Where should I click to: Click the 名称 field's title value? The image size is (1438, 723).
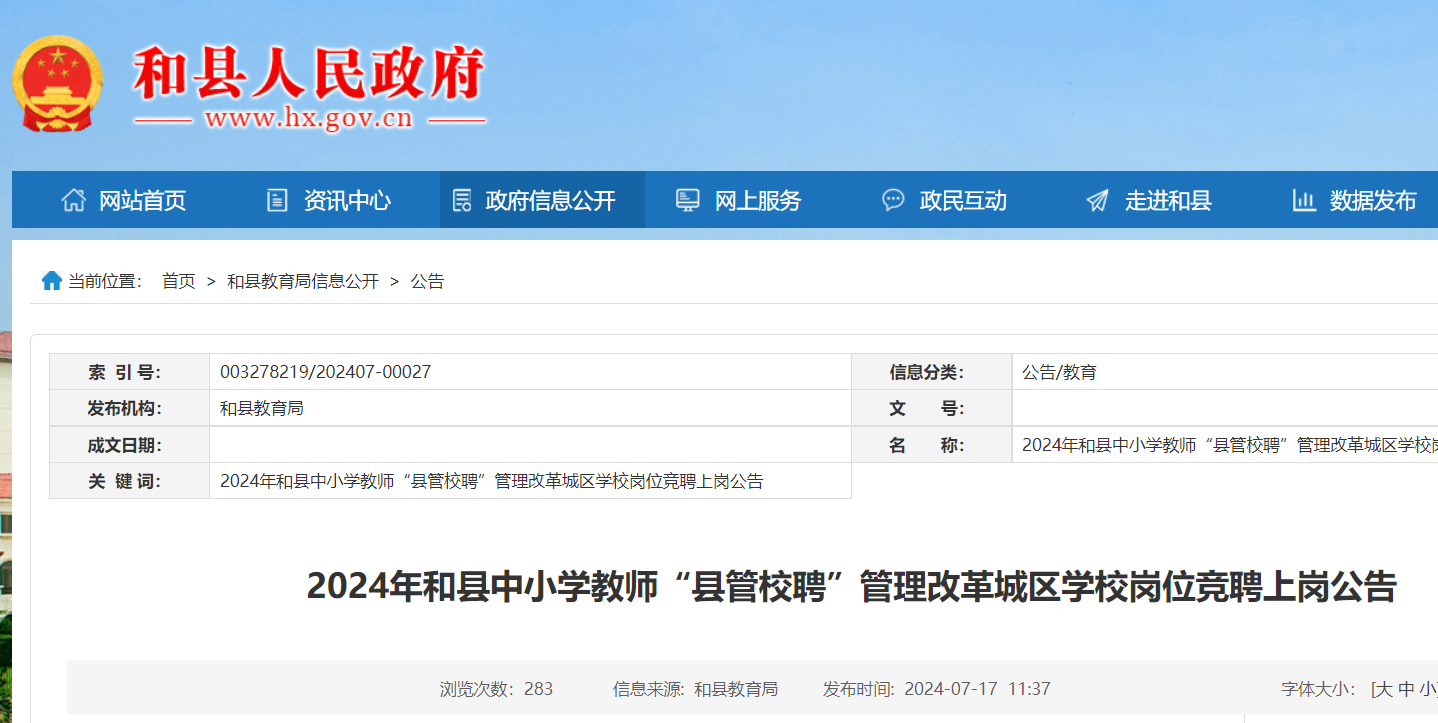(1230, 445)
